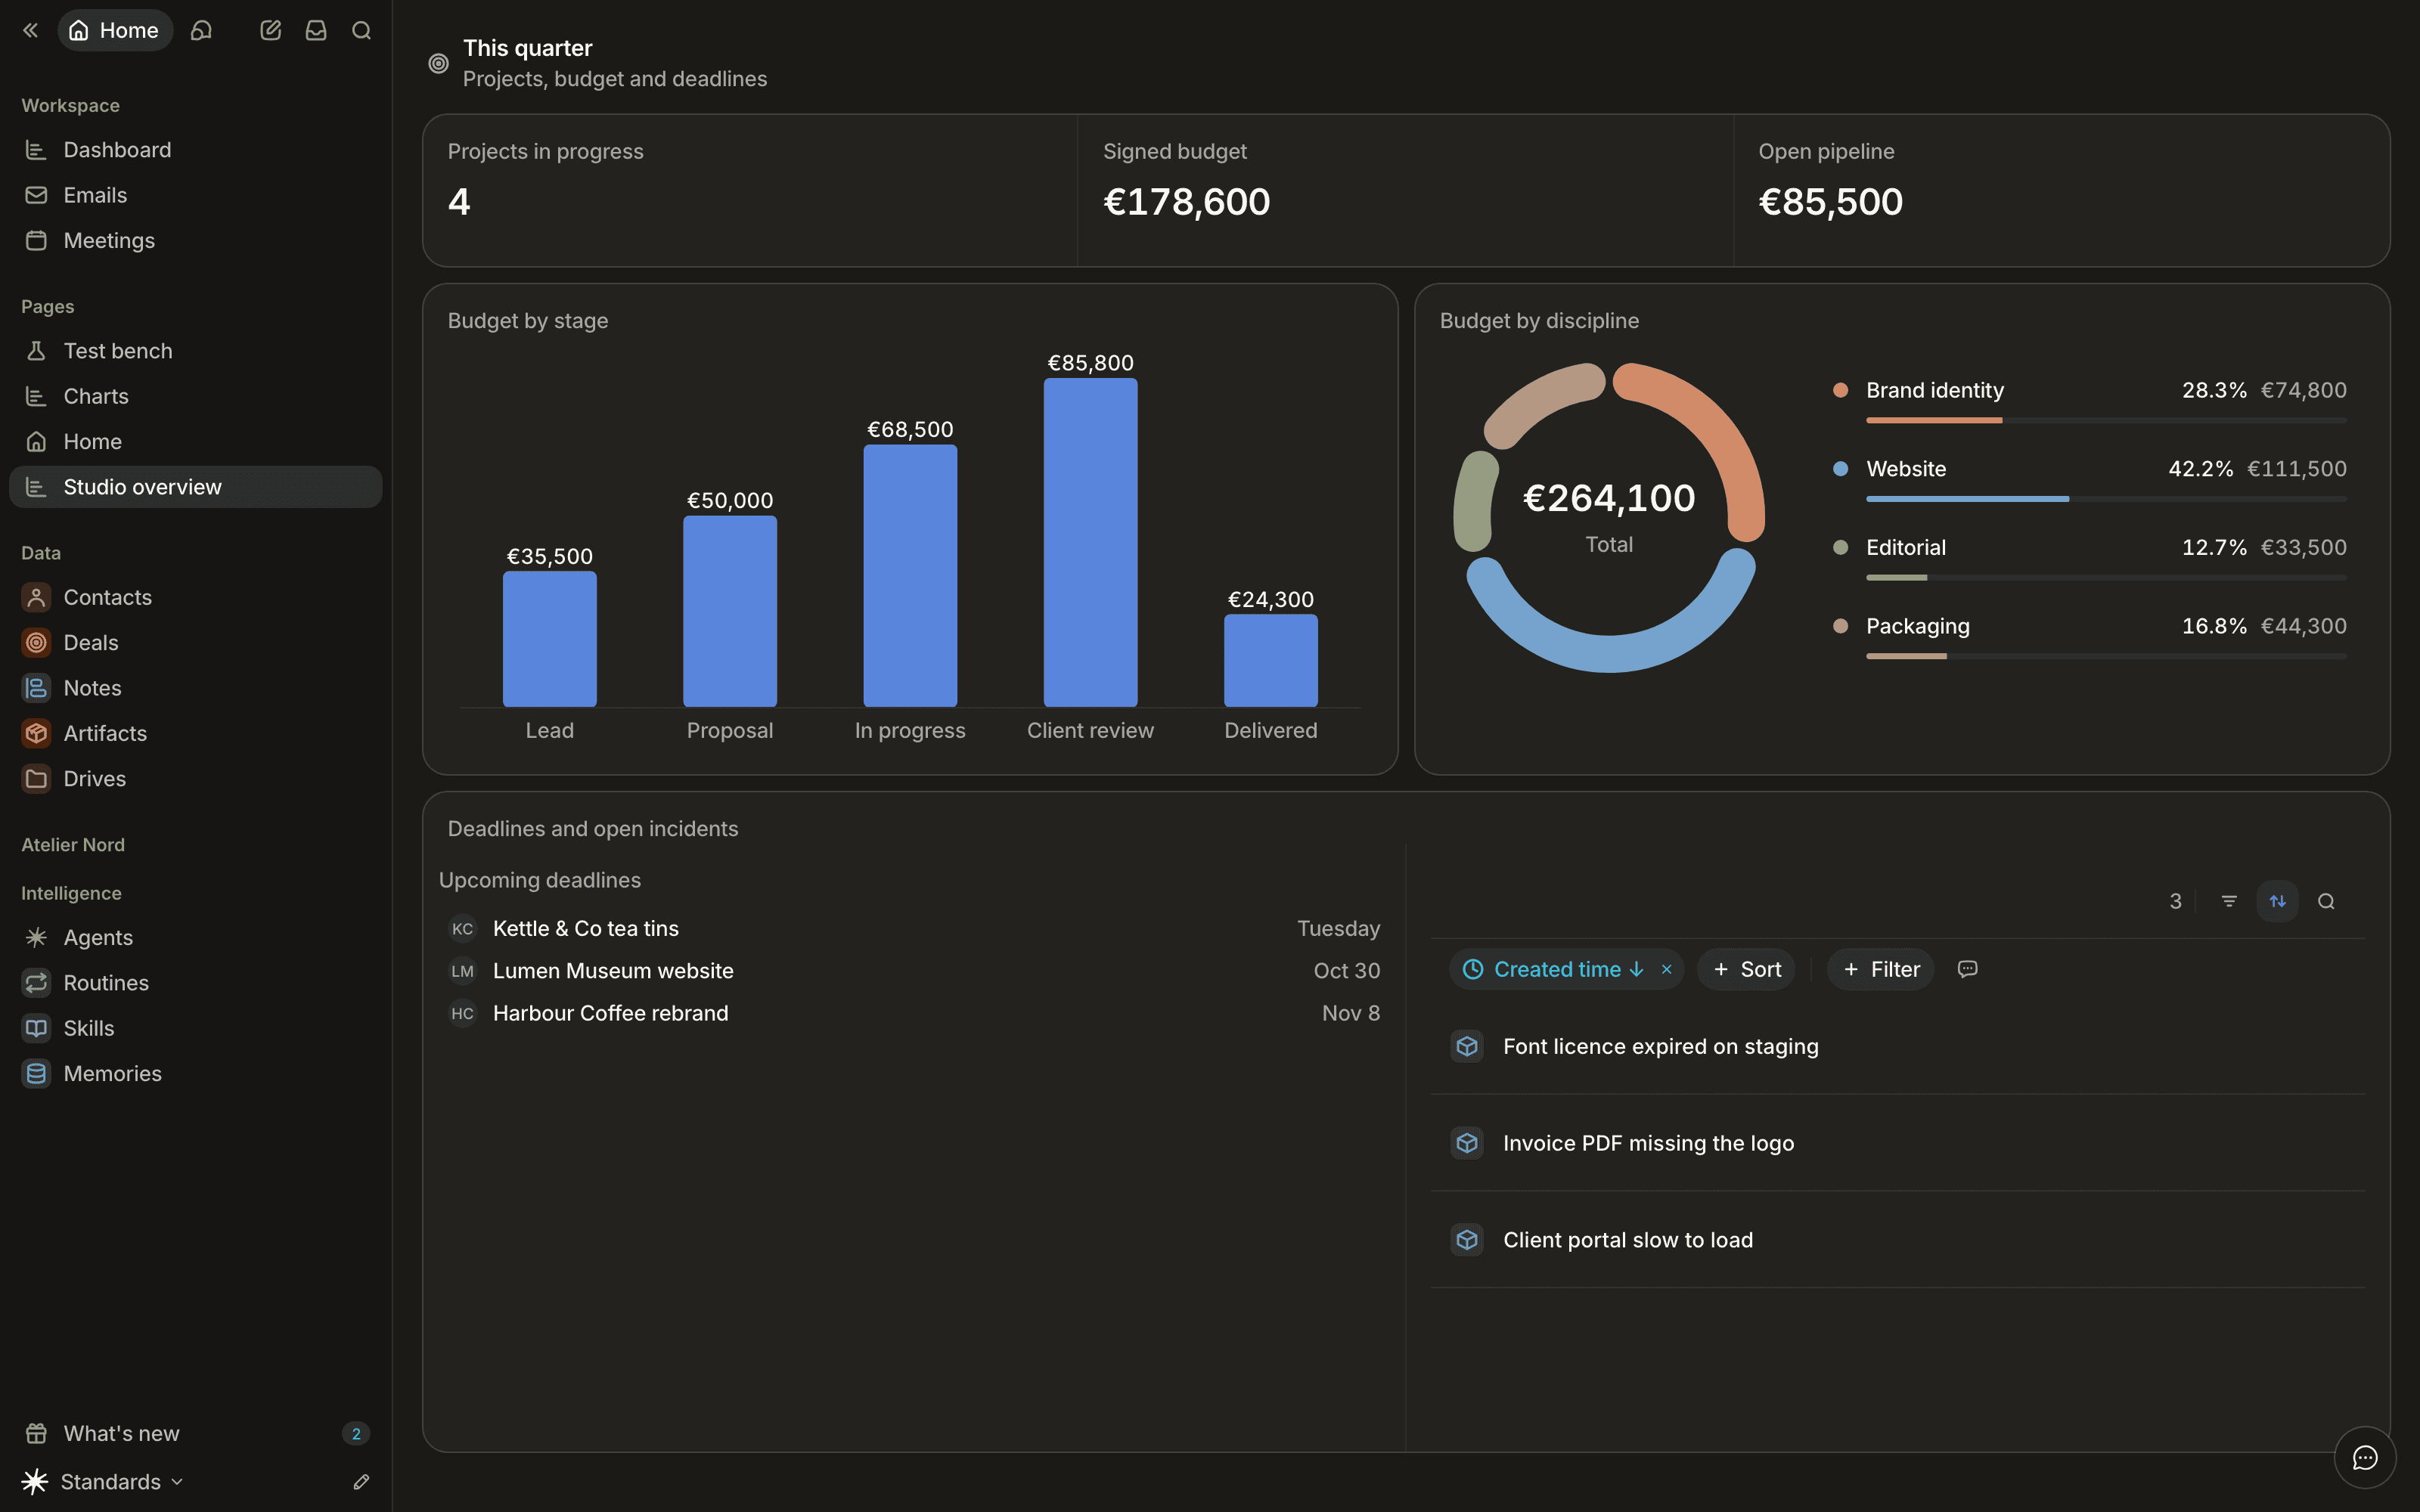The height and width of the screenshot is (1512, 2420).
Task: Click the comment icon next to Filter
Action: click(1967, 969)
